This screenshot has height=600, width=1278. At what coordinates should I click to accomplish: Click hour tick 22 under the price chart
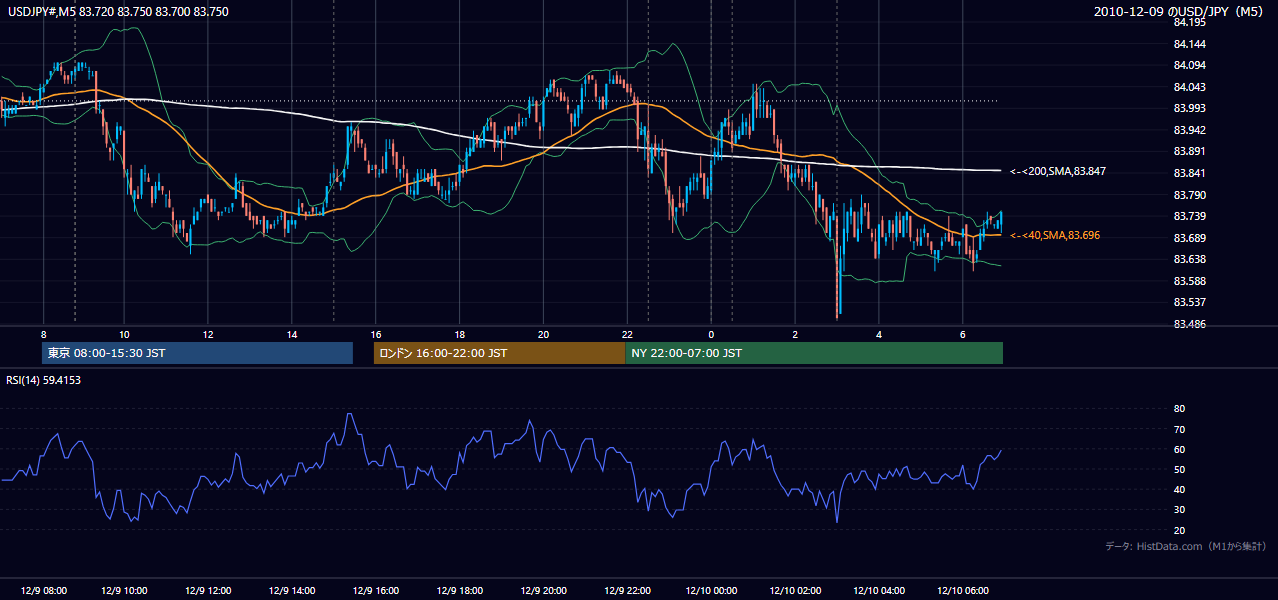[626, 334]
